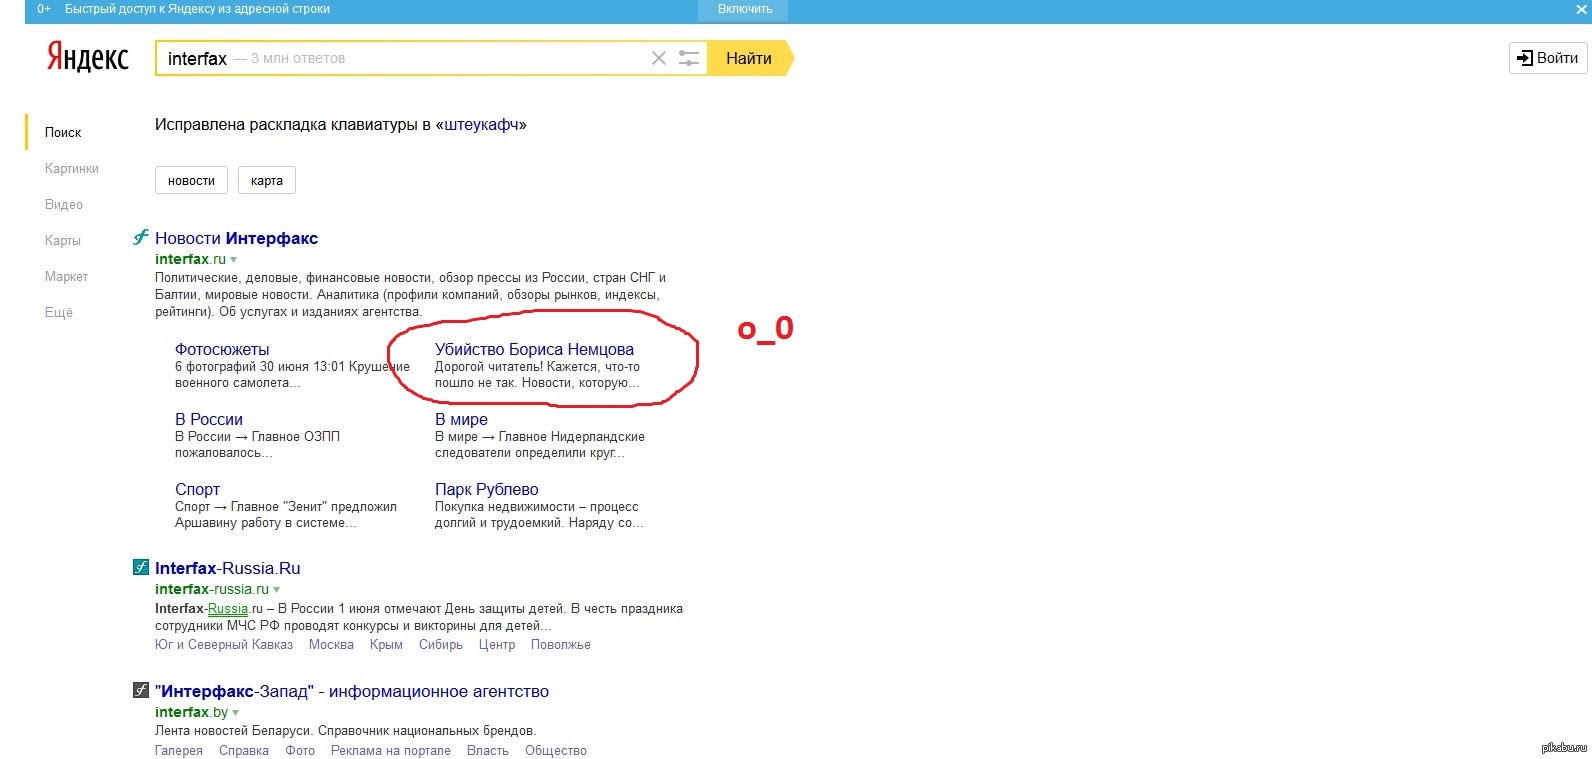The height and width of the screenshot is (759, 1592).
Task: Click the Включить button in top bar
Action: pos(745,9)
